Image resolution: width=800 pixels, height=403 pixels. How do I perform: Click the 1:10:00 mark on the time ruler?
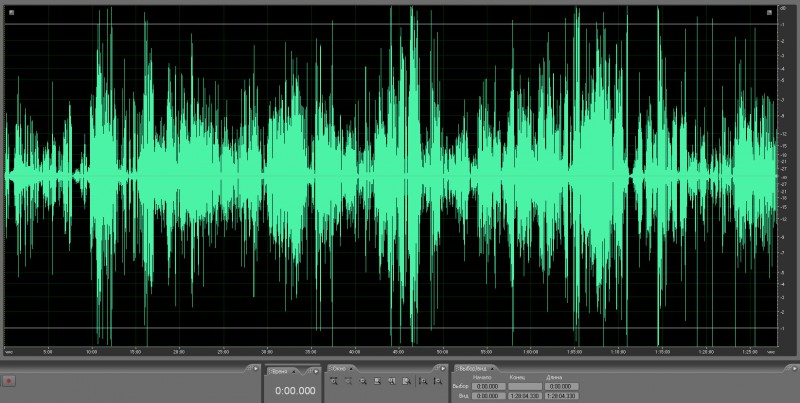(x=618, y=352)
